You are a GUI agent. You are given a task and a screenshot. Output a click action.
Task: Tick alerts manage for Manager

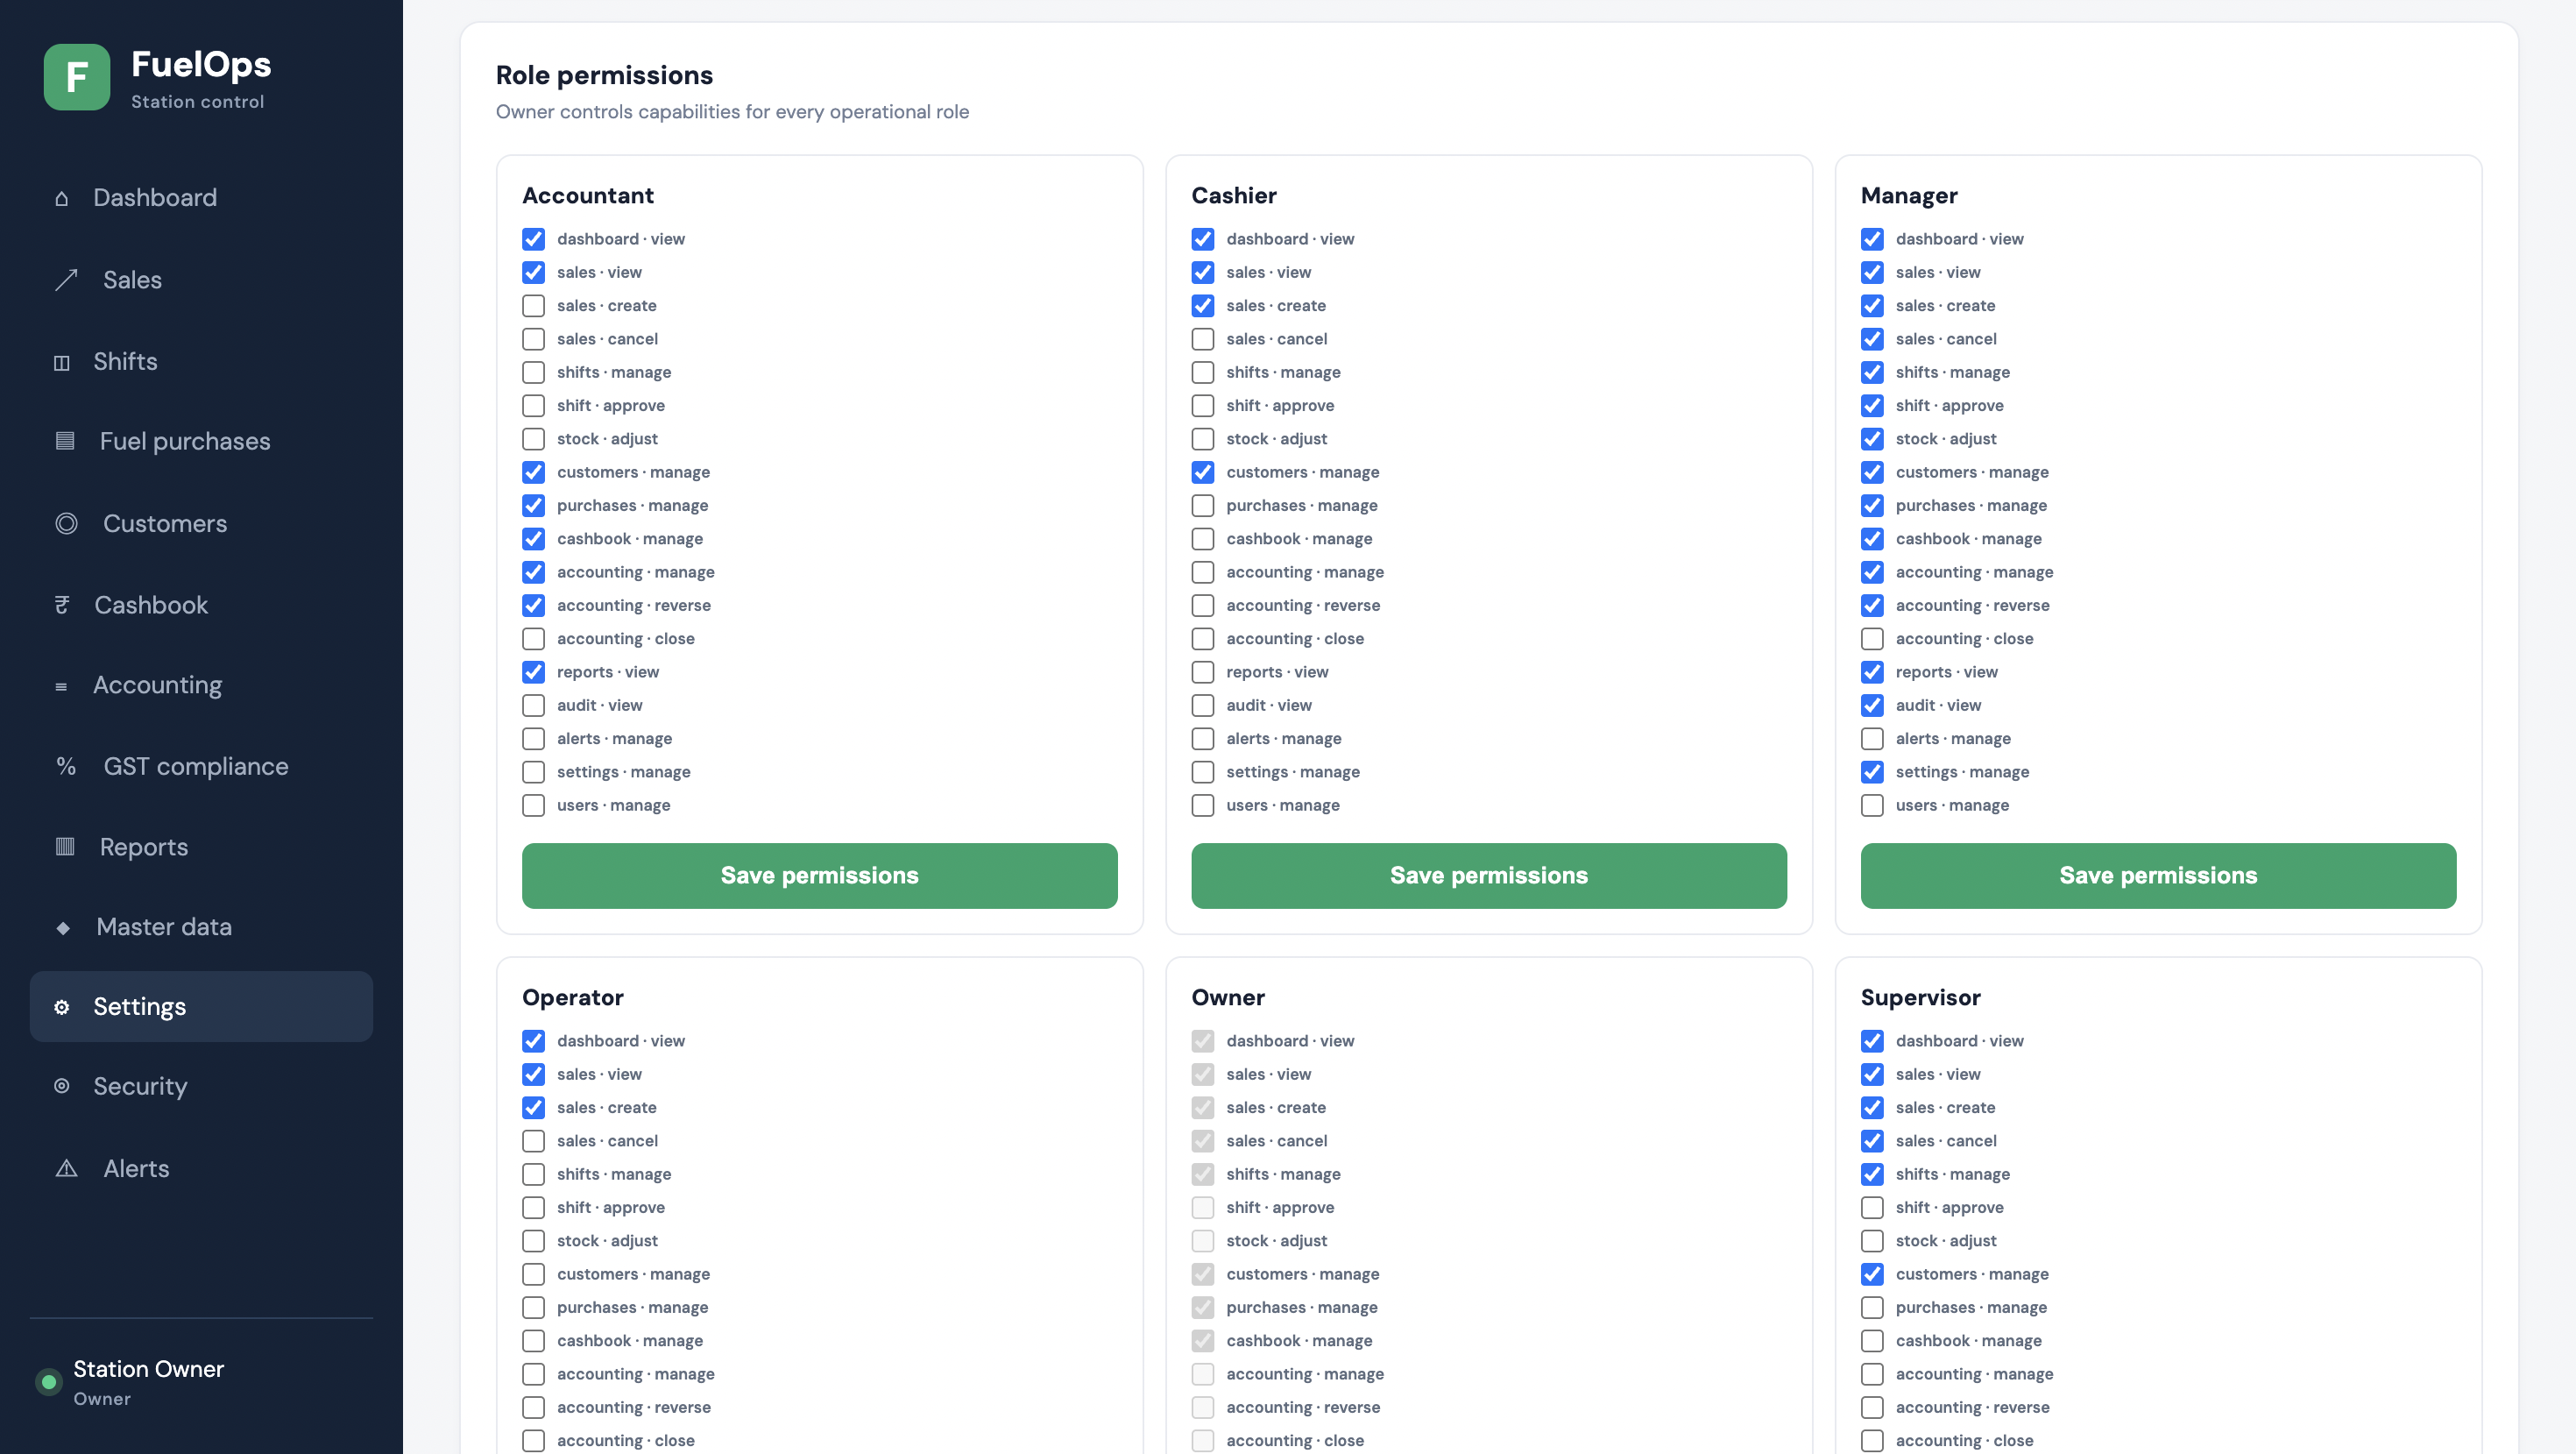click(x=1872, y=739)
